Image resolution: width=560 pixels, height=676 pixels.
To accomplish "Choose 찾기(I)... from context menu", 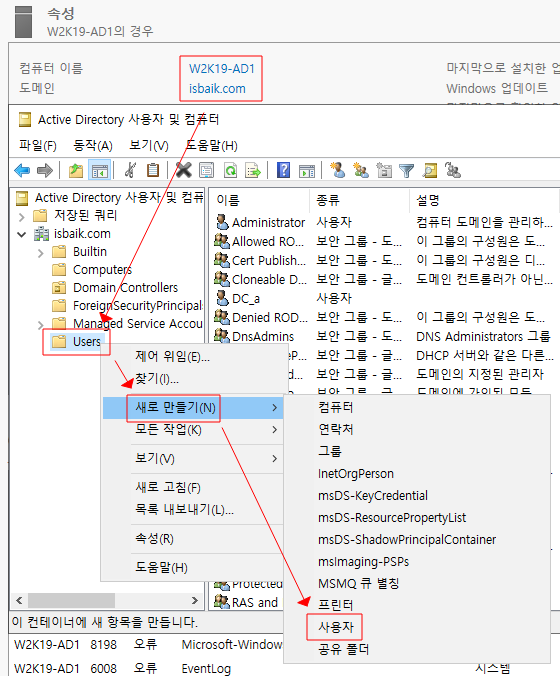I will pos(157,379).
